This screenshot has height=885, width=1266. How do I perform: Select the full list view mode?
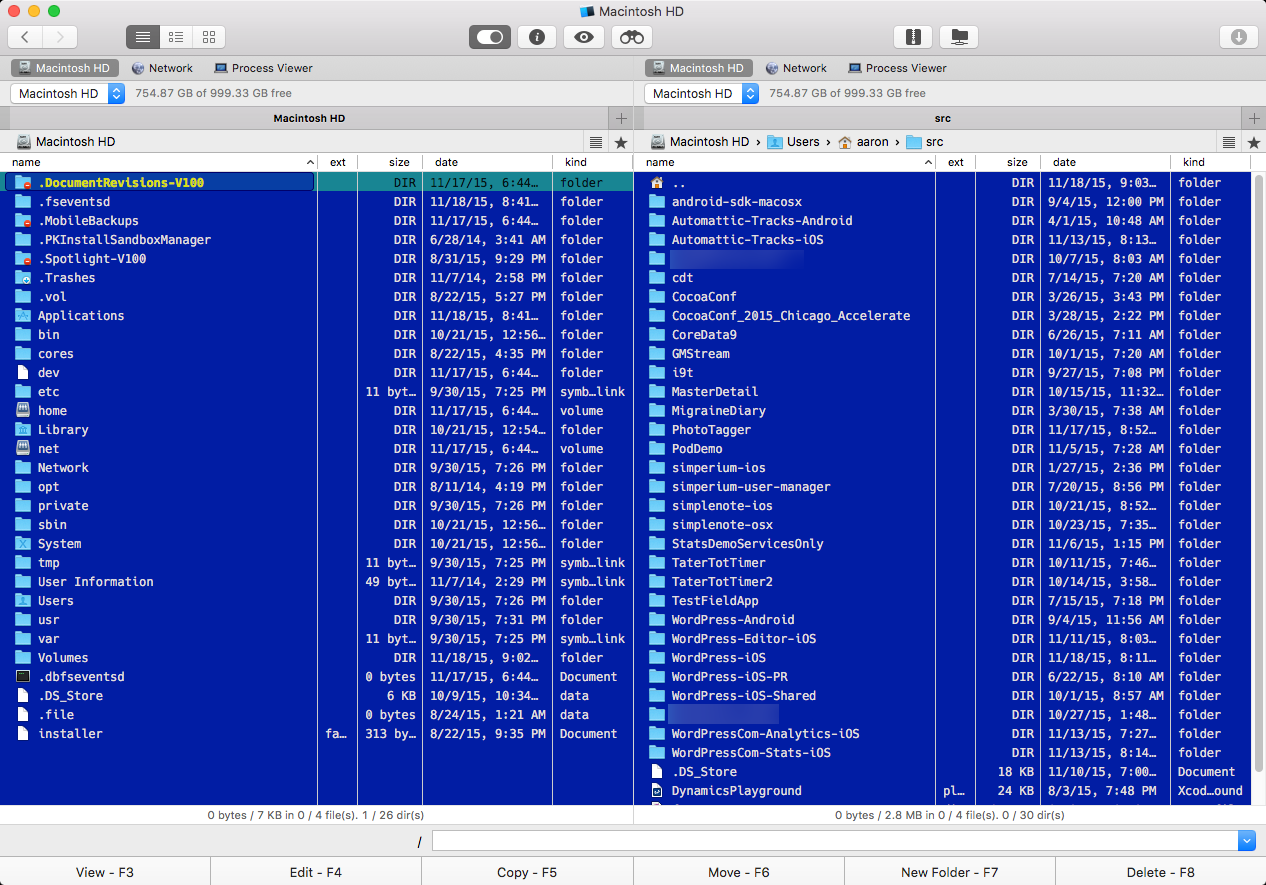(143, 37)
